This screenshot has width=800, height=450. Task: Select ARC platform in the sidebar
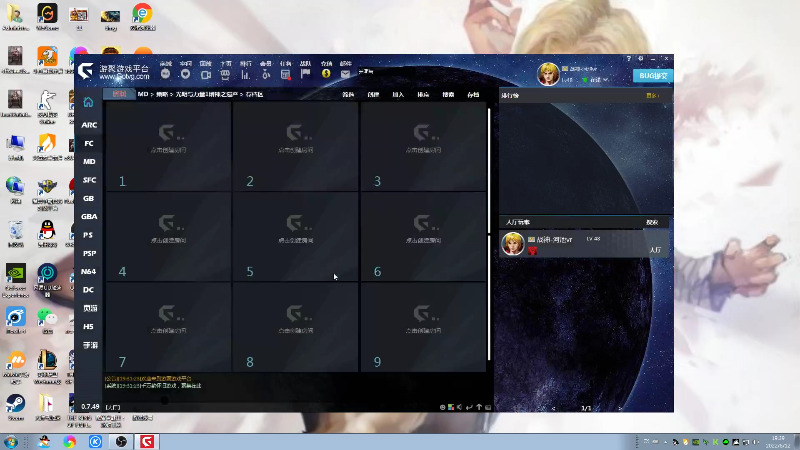coord(89,125)
